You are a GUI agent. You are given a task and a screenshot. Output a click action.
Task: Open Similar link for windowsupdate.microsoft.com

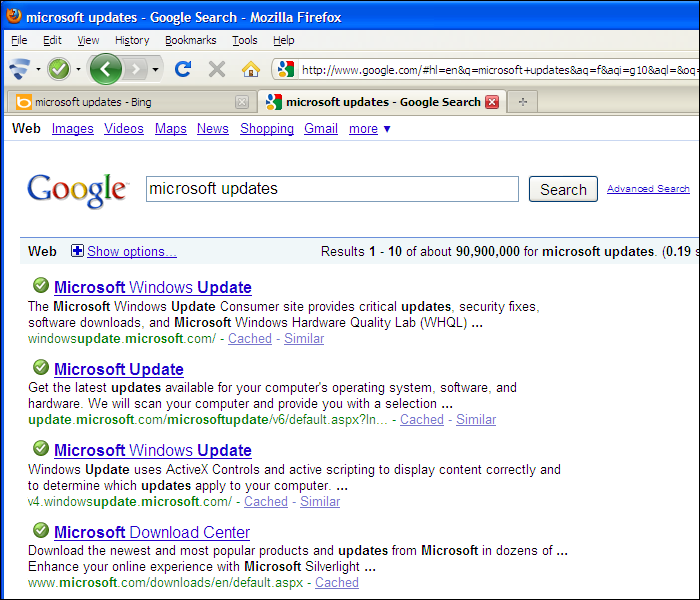coord(304,338)
